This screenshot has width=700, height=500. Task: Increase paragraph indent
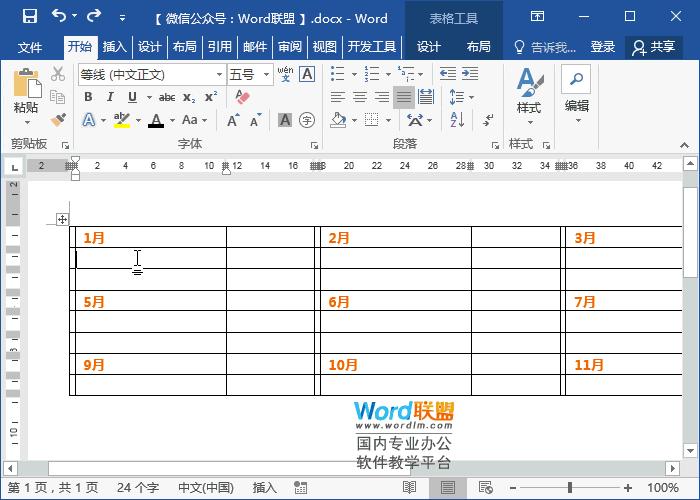click(x=470, y=74)
